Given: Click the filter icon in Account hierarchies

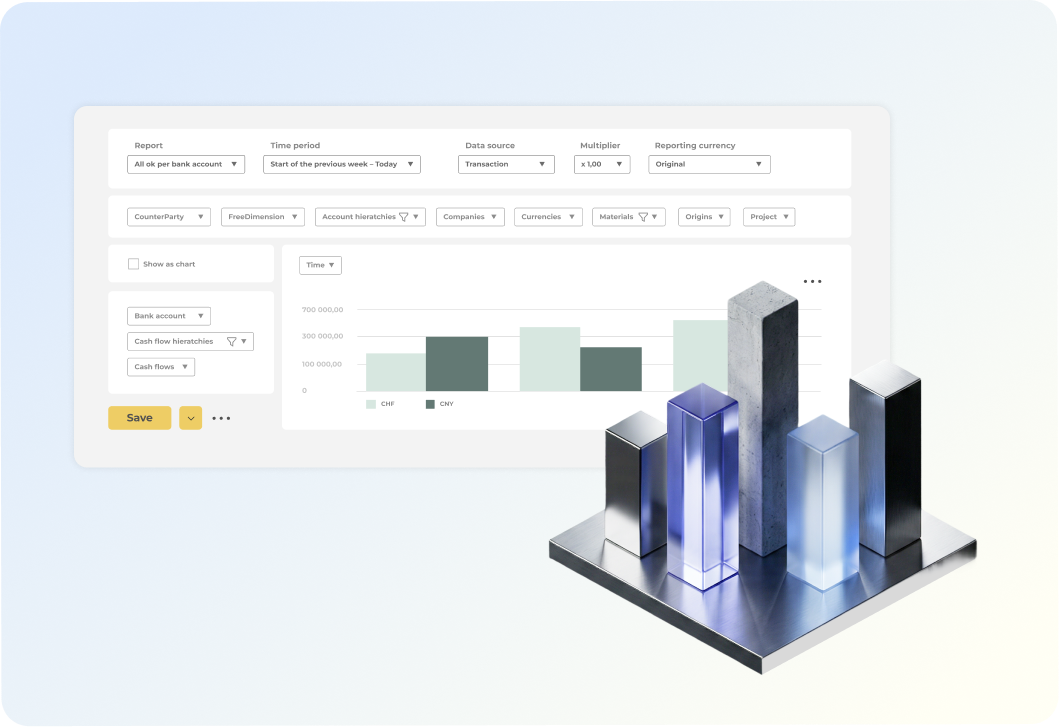Looking at the screenshot, I should (404, 217).
